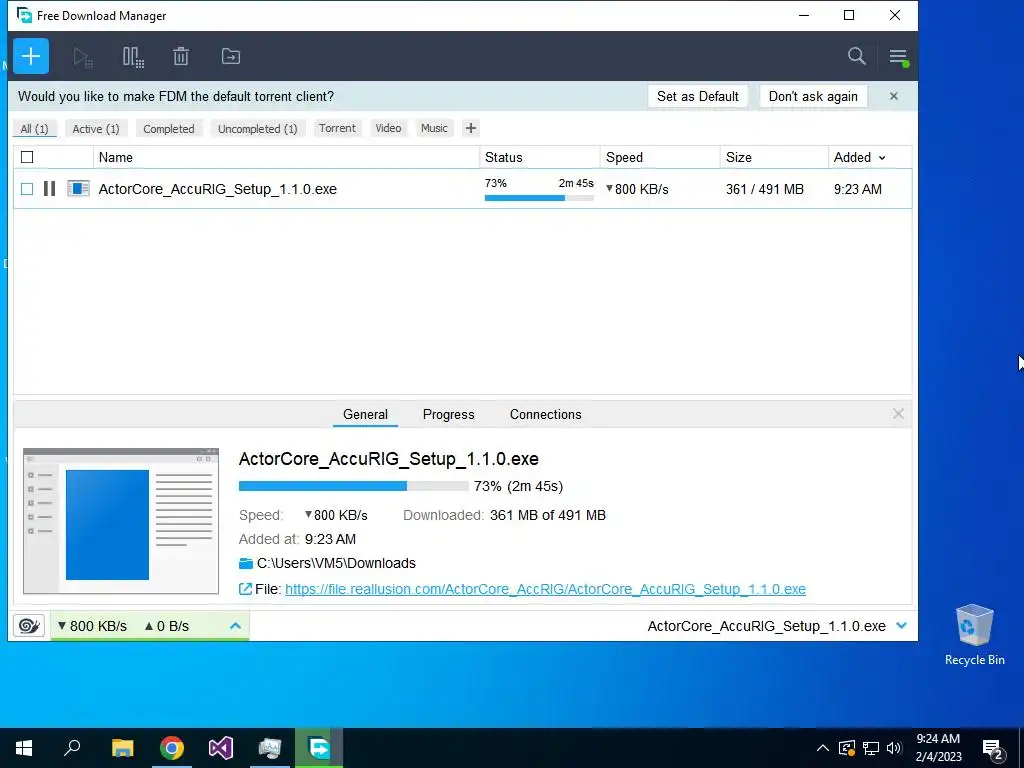Switch to the Progress details tab

pyautogui.click(x=449, y=414)
